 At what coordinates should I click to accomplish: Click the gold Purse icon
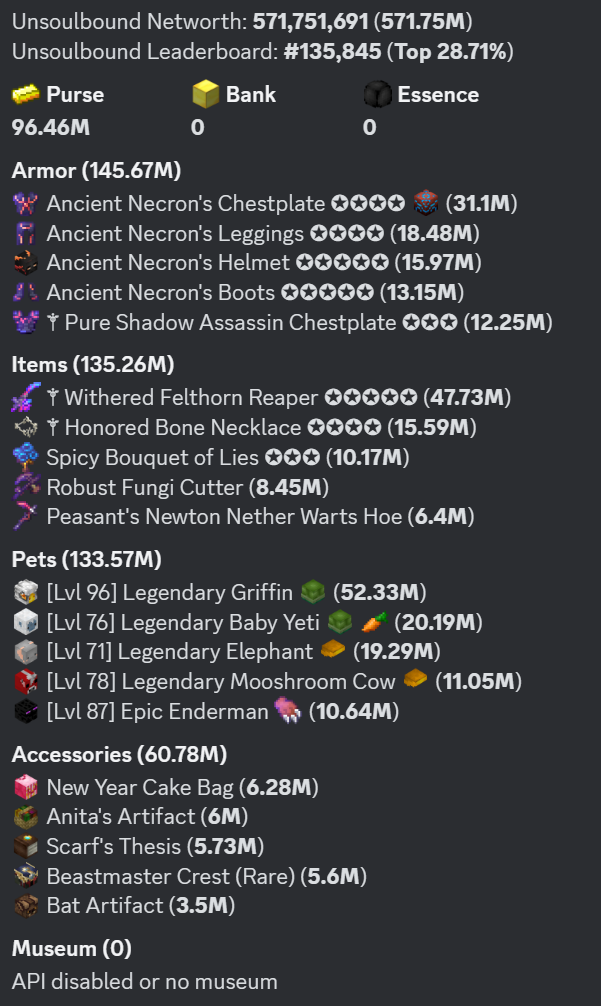click(26, 95)
